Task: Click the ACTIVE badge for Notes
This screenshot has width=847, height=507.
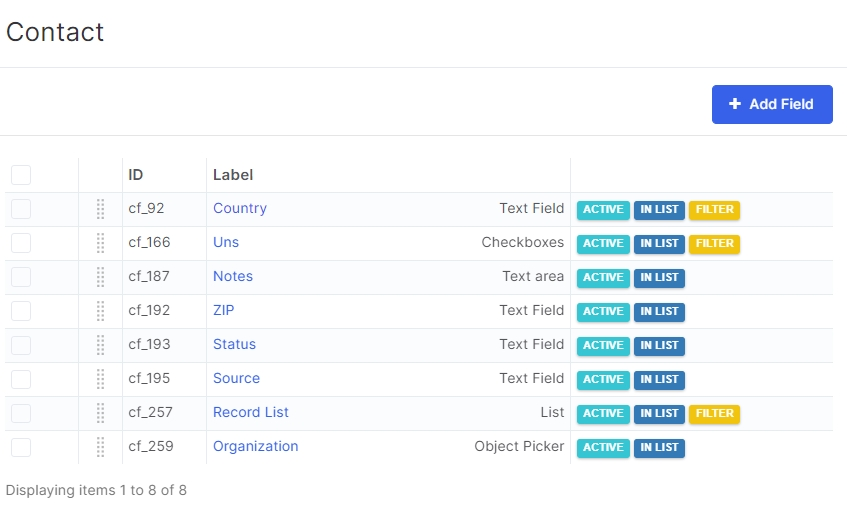Action: coord(603,278)
